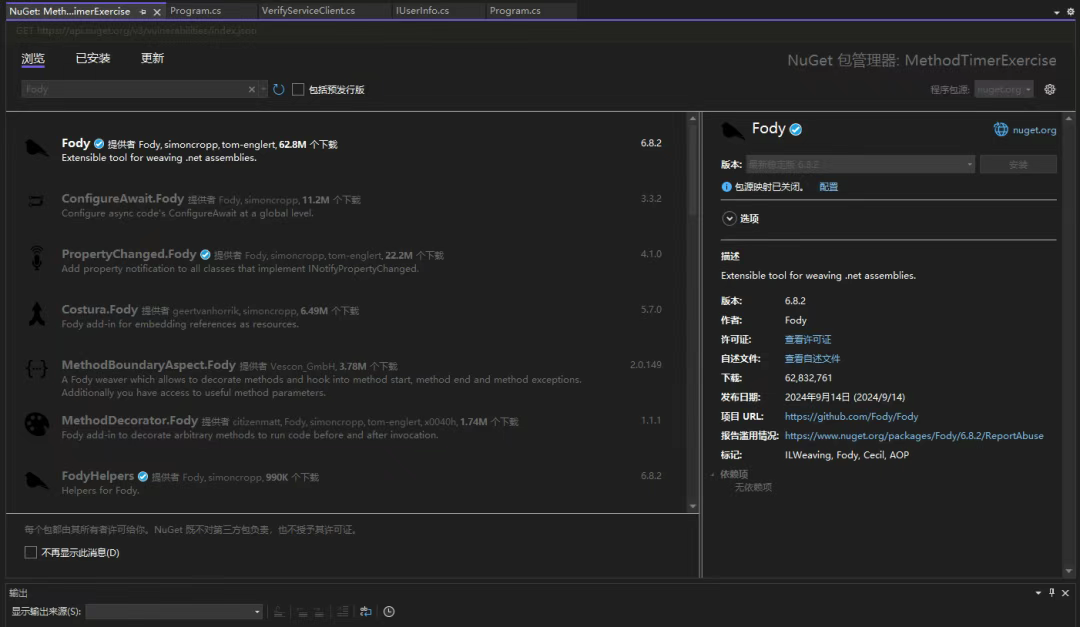Viewport: 1080px width, 627px height.
Task: Open NuGet package source settings gear
Action: point(1050,90)
